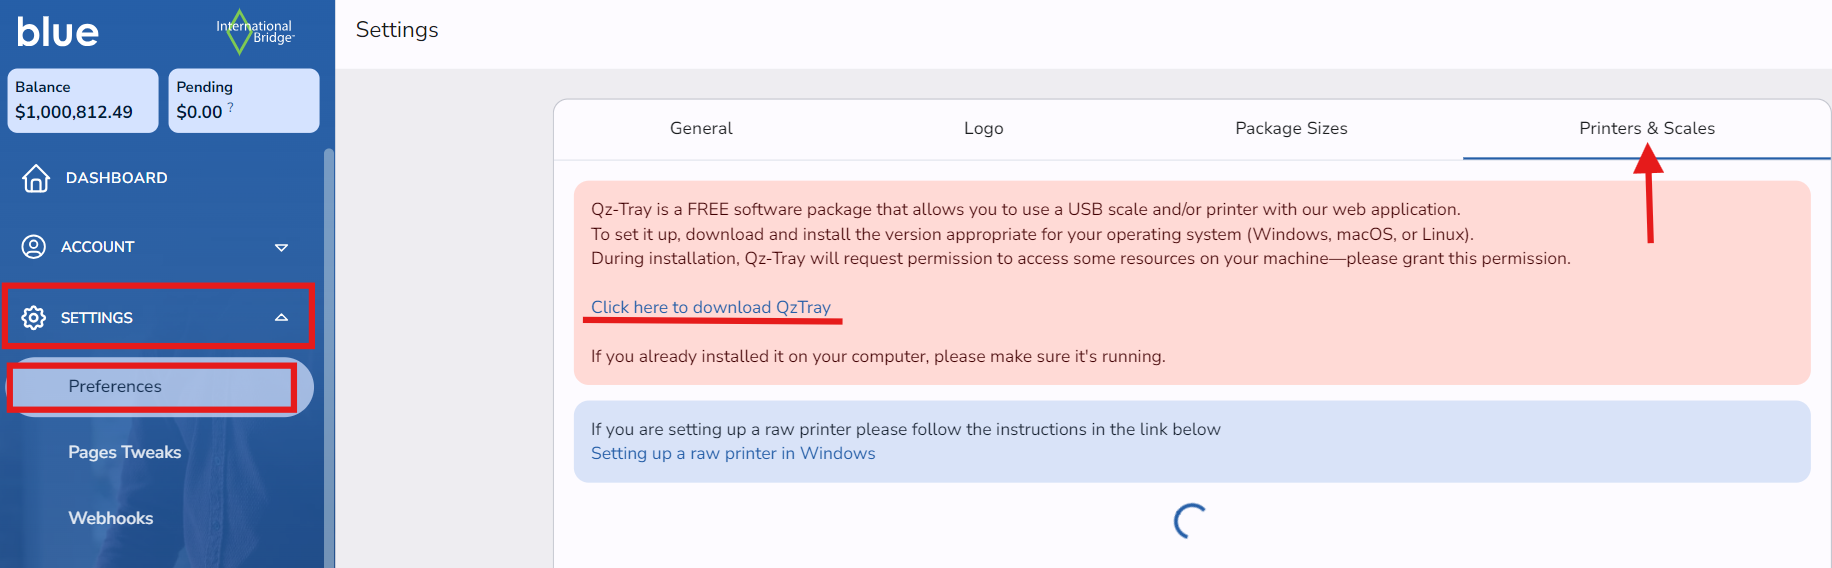Click the Dashboard home icon
The image size is (1832, 568).
[36, 178]
